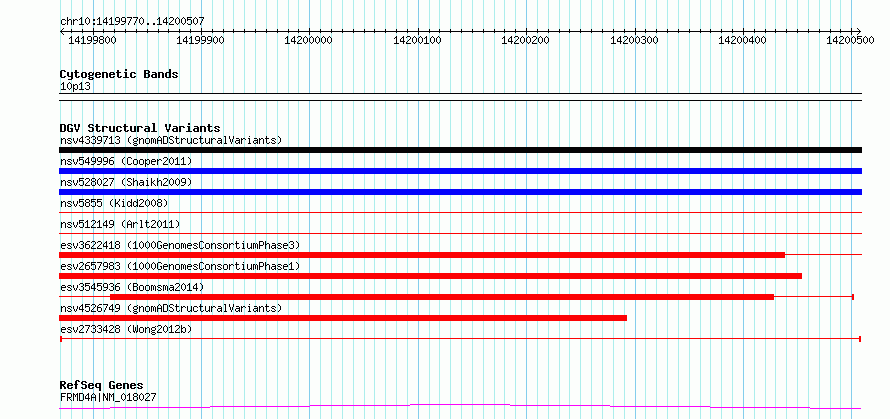This screenshot has width=890, height=419.
Task: Click the blue nsv549996 variant bar
Action: pos(460,171)
